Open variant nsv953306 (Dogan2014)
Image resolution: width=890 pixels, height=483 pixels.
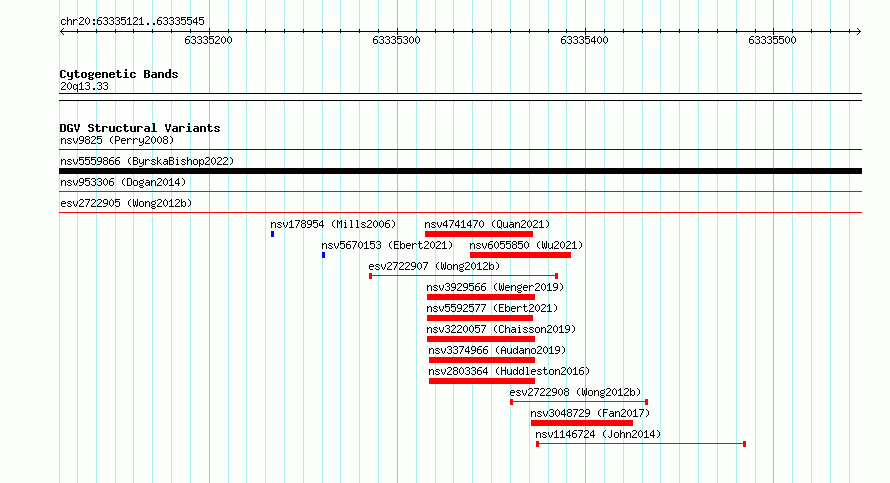pos(123,182)
